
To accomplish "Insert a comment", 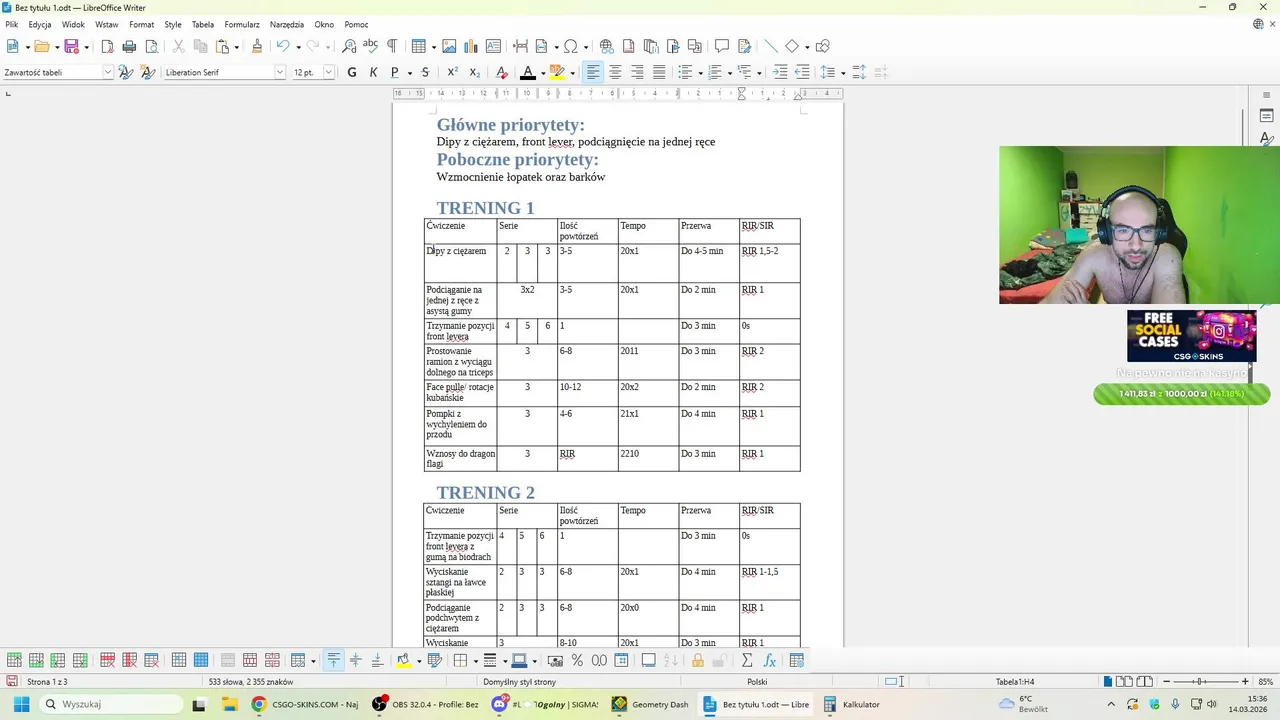I will point(721,46).
